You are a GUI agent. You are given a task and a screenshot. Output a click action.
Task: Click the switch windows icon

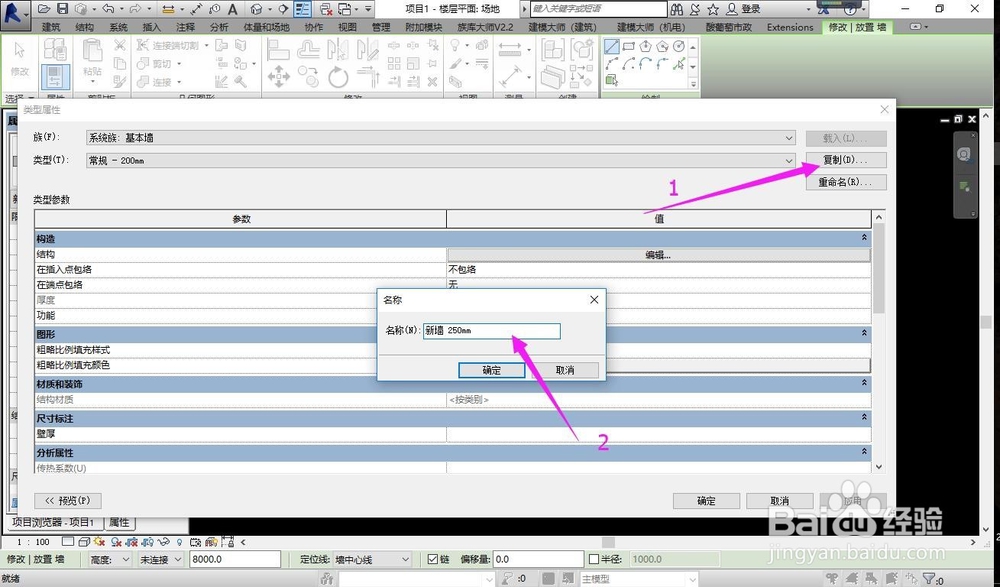(344, 9)
